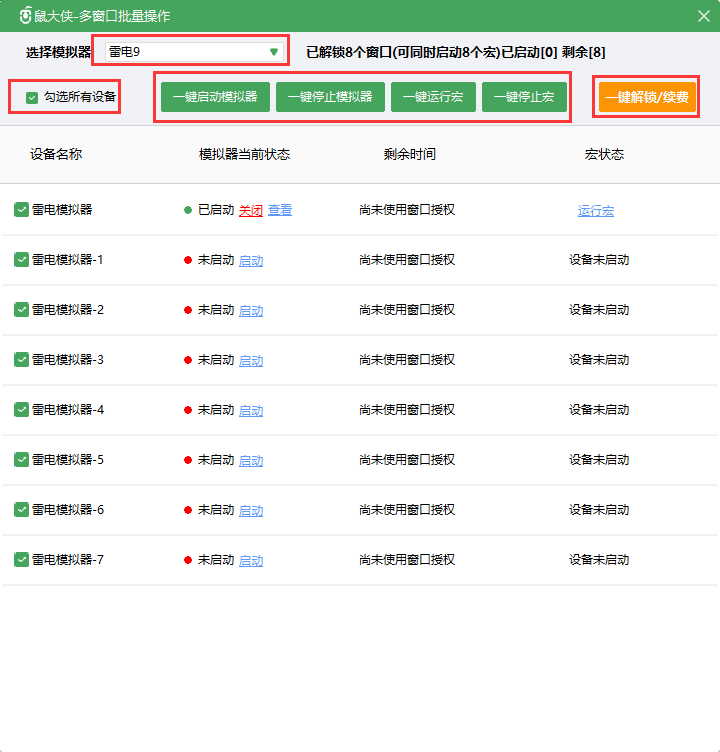Toggle the 雷电模拟器-7 checkbox
The image size is (720, 752).
[21, 559]
